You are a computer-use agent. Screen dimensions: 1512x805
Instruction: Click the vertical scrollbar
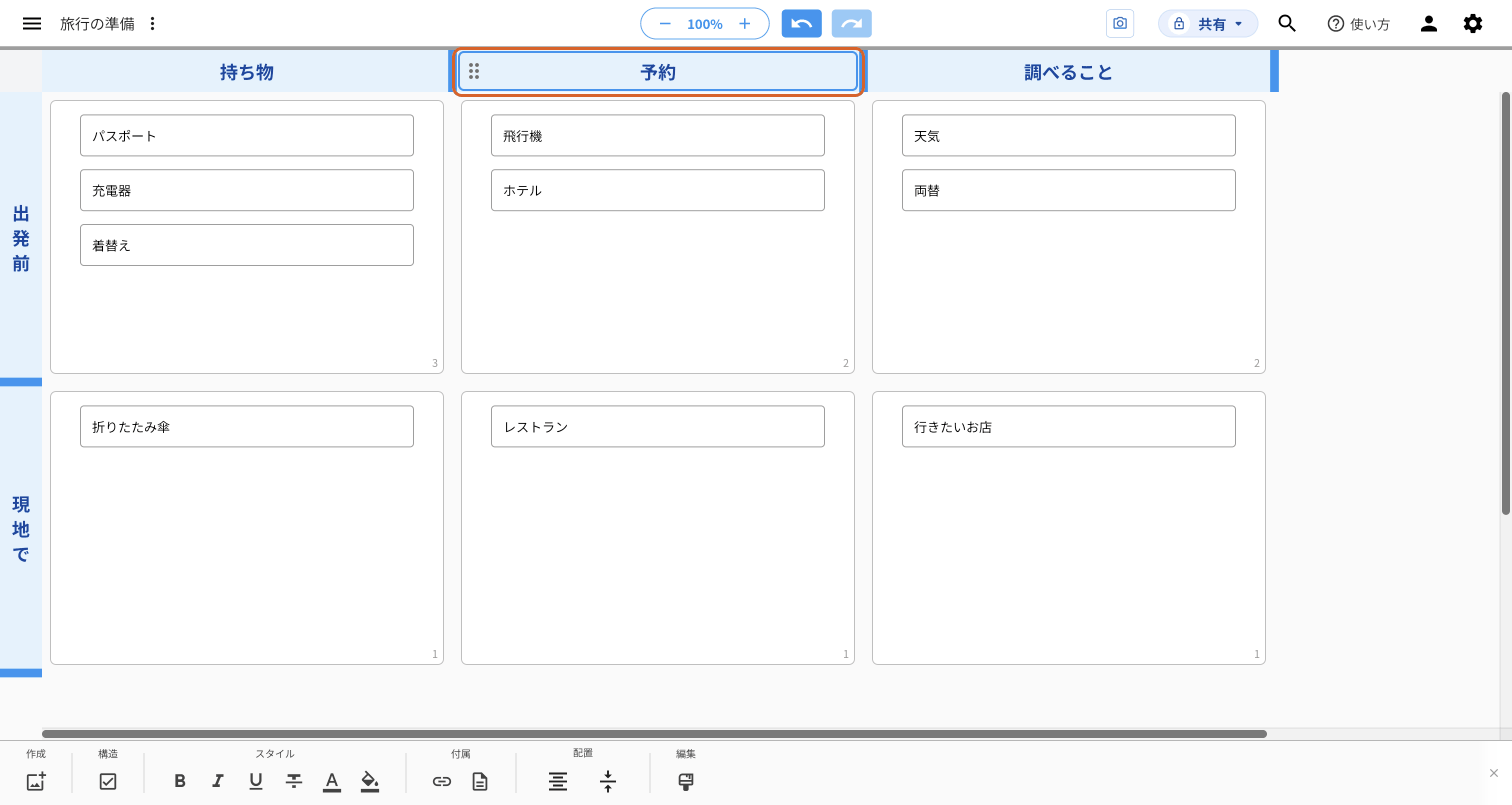(x=1506, y=304)
